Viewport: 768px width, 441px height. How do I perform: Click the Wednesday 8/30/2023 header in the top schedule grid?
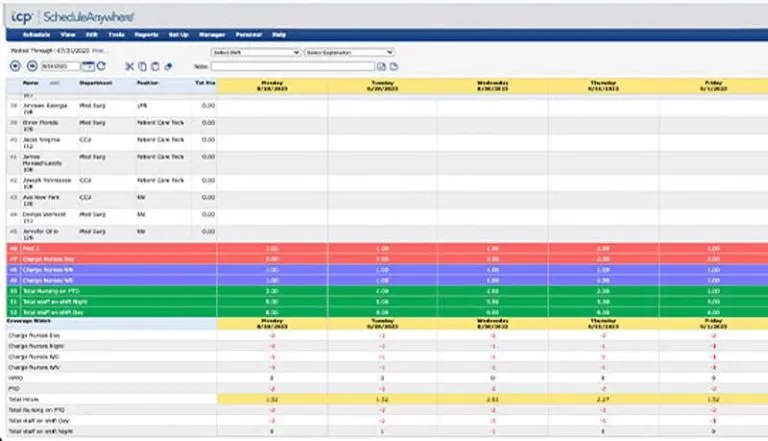tap(493, 86)
